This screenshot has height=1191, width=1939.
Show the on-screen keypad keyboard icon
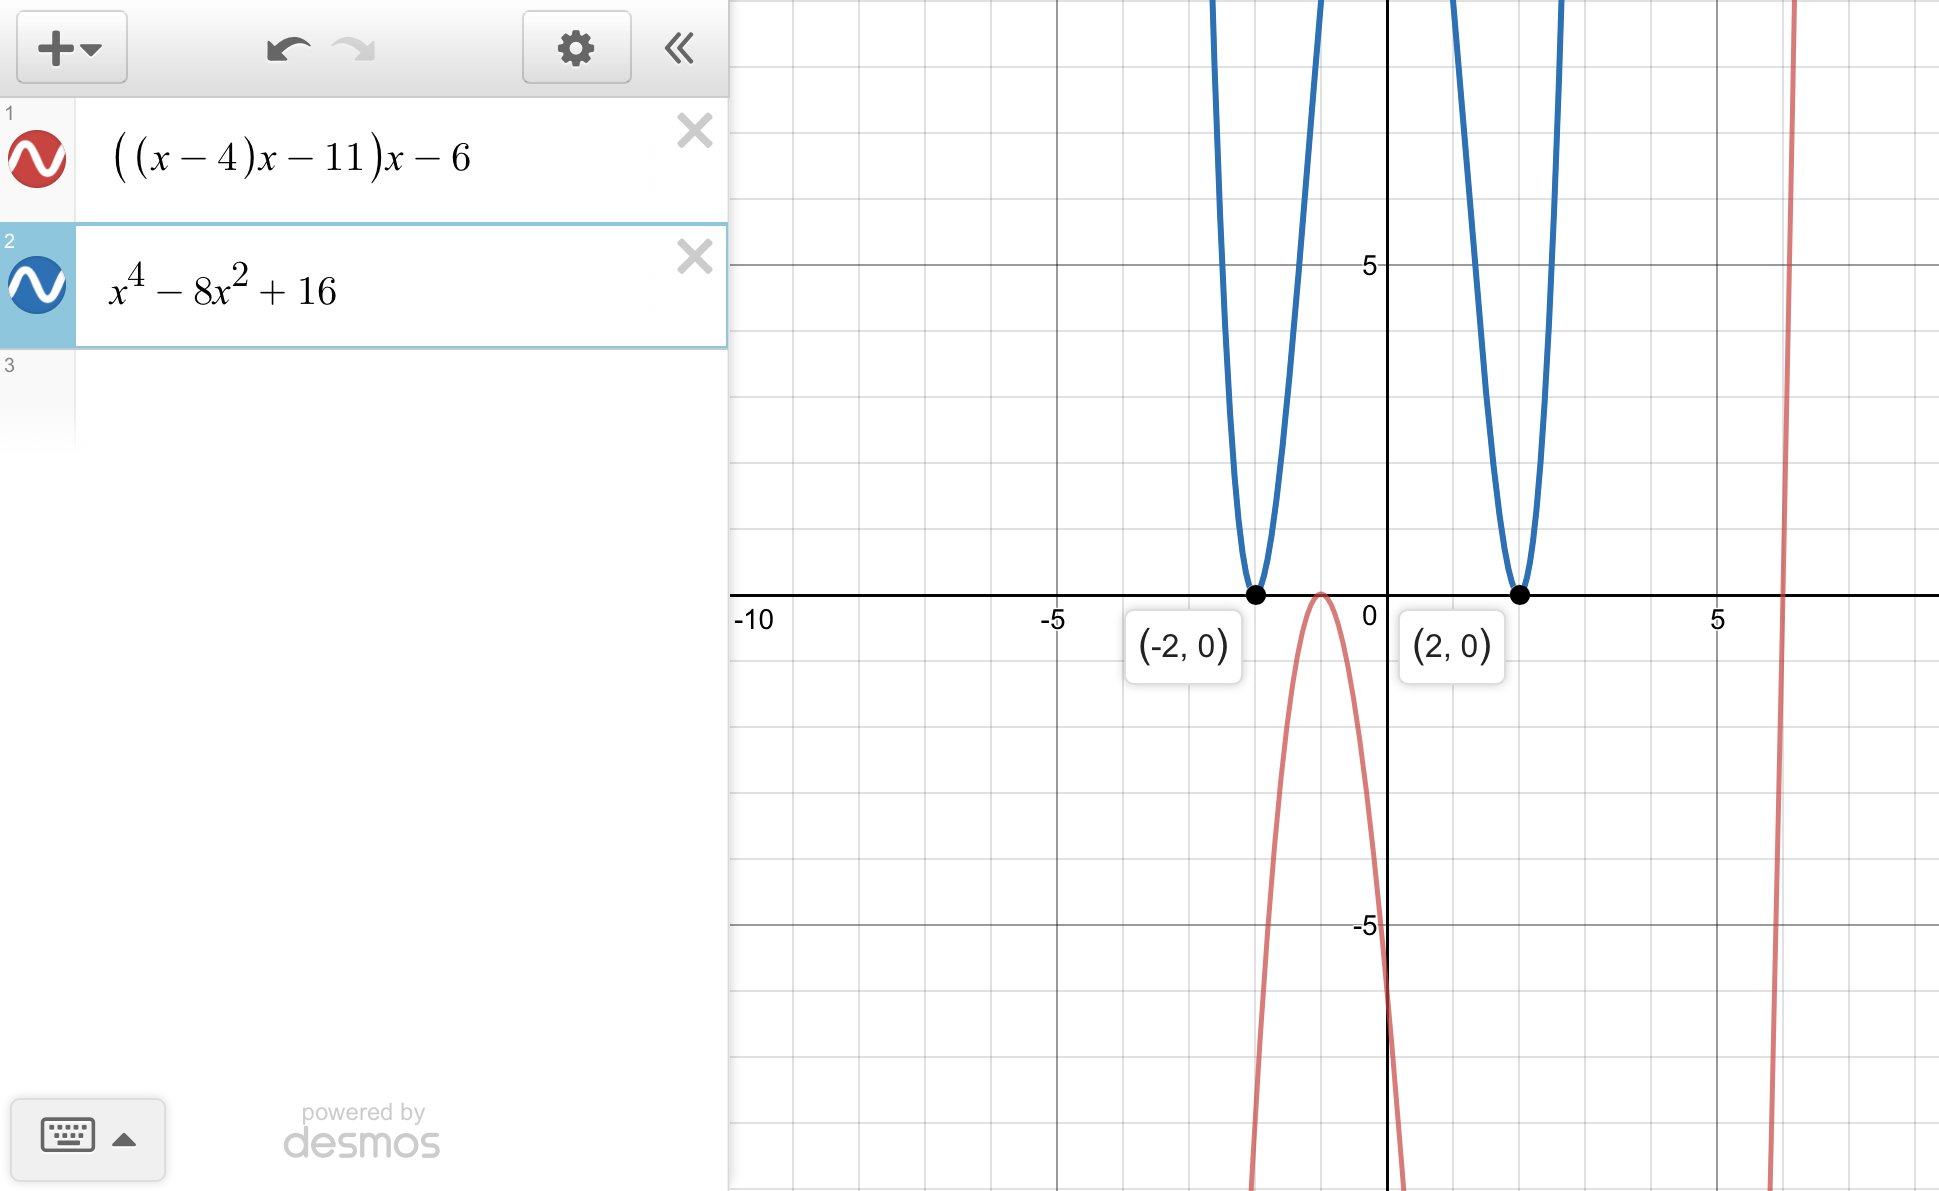(x=67, y=1136)
